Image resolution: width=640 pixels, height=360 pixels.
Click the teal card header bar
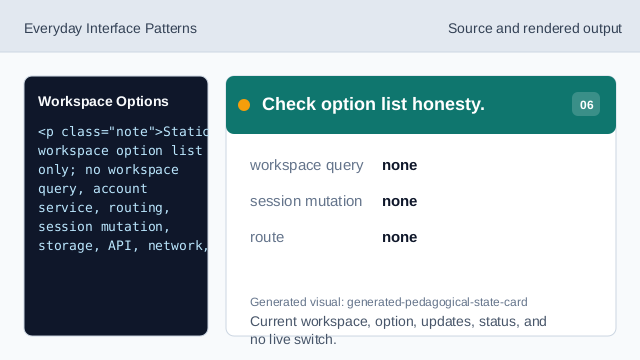pos(421,105)
